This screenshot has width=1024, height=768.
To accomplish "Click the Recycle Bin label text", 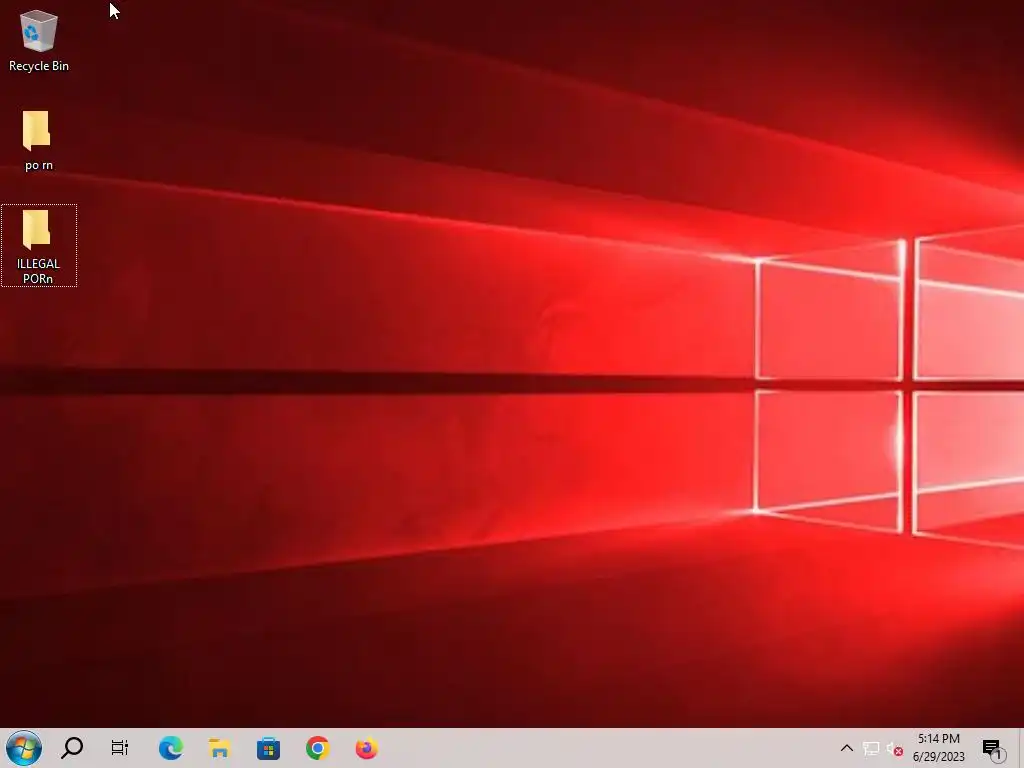I will [39, 66].
